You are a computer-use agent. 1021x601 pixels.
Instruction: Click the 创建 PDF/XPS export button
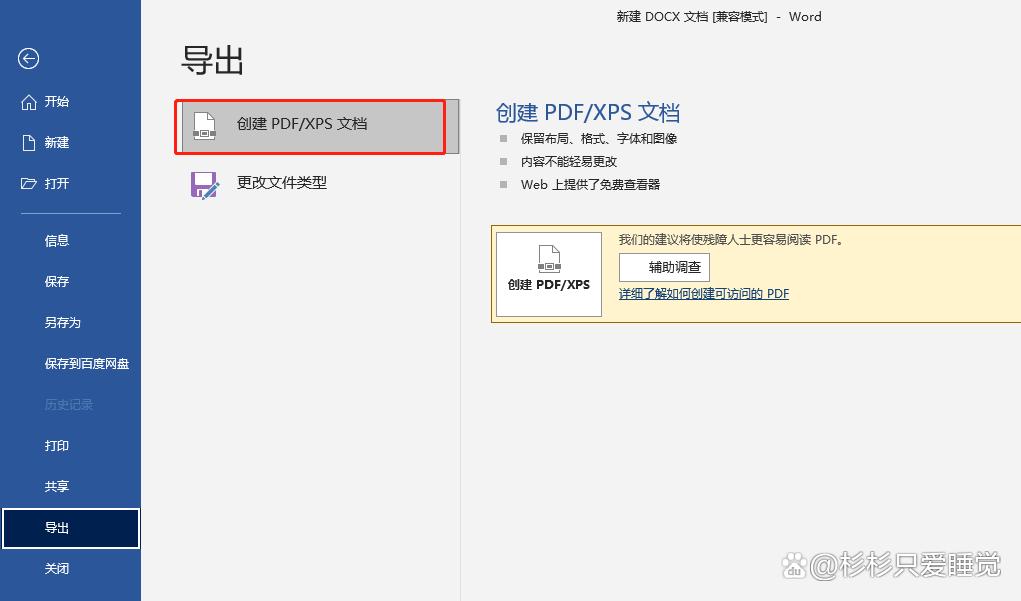coord(548,274)
